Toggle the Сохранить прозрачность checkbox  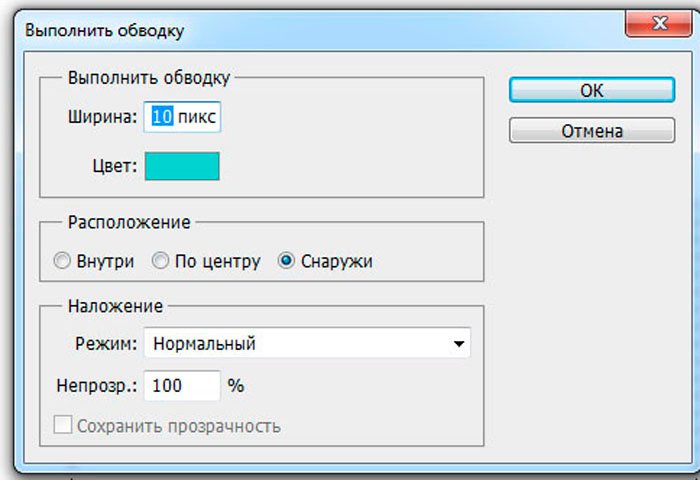click(62, 426)
